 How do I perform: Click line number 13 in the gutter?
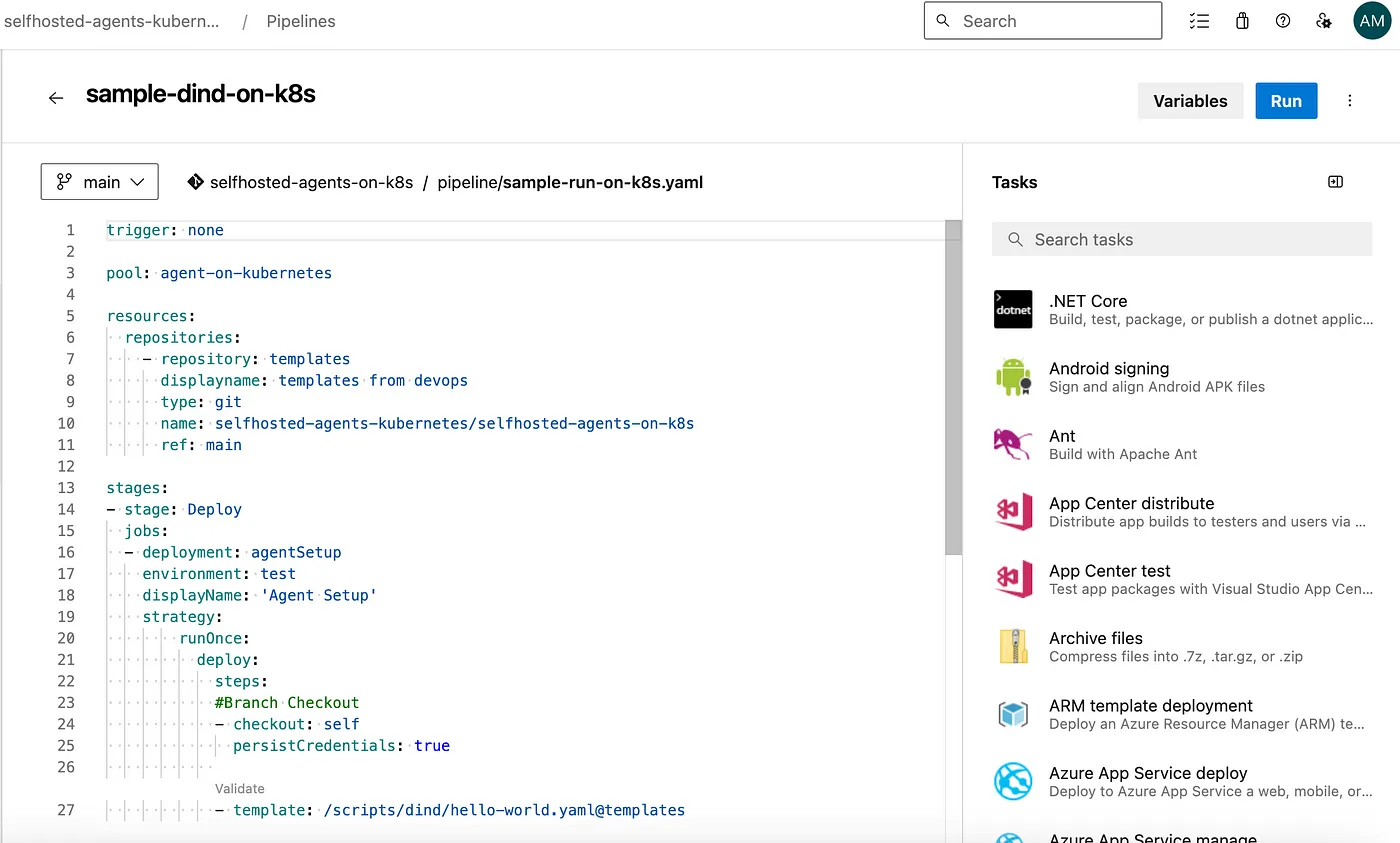[x=66, y=488]
